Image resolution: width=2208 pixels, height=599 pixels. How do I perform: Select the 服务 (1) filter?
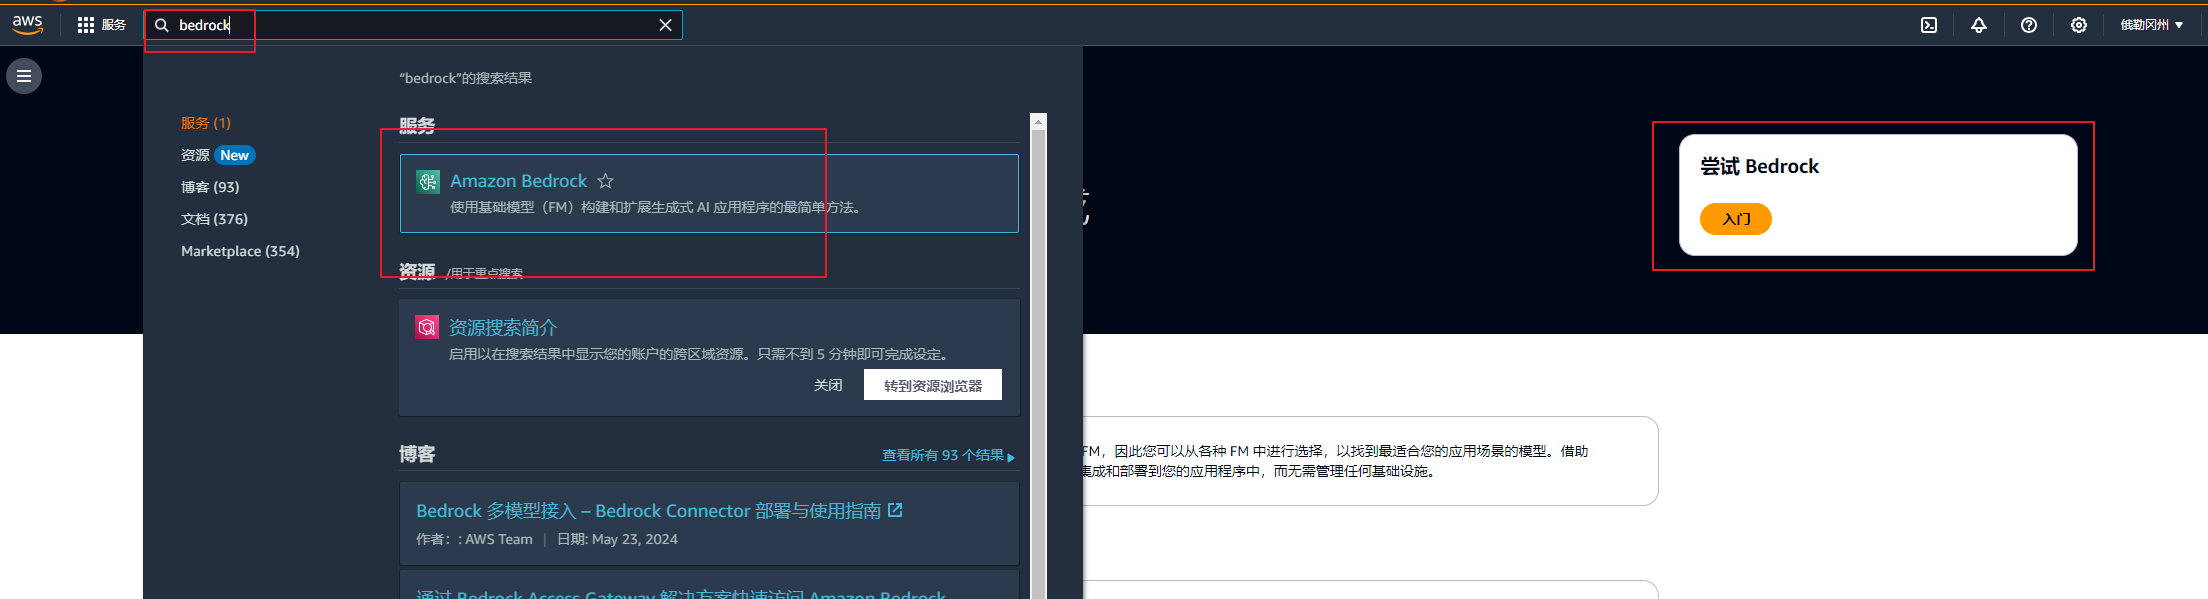(206, 123)
